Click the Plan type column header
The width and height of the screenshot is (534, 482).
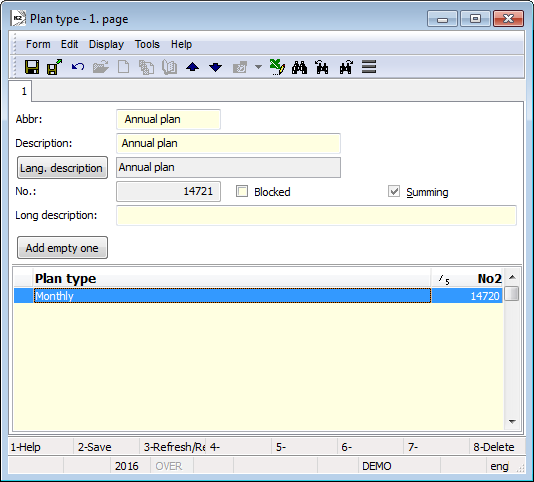[x=232, y=279]
